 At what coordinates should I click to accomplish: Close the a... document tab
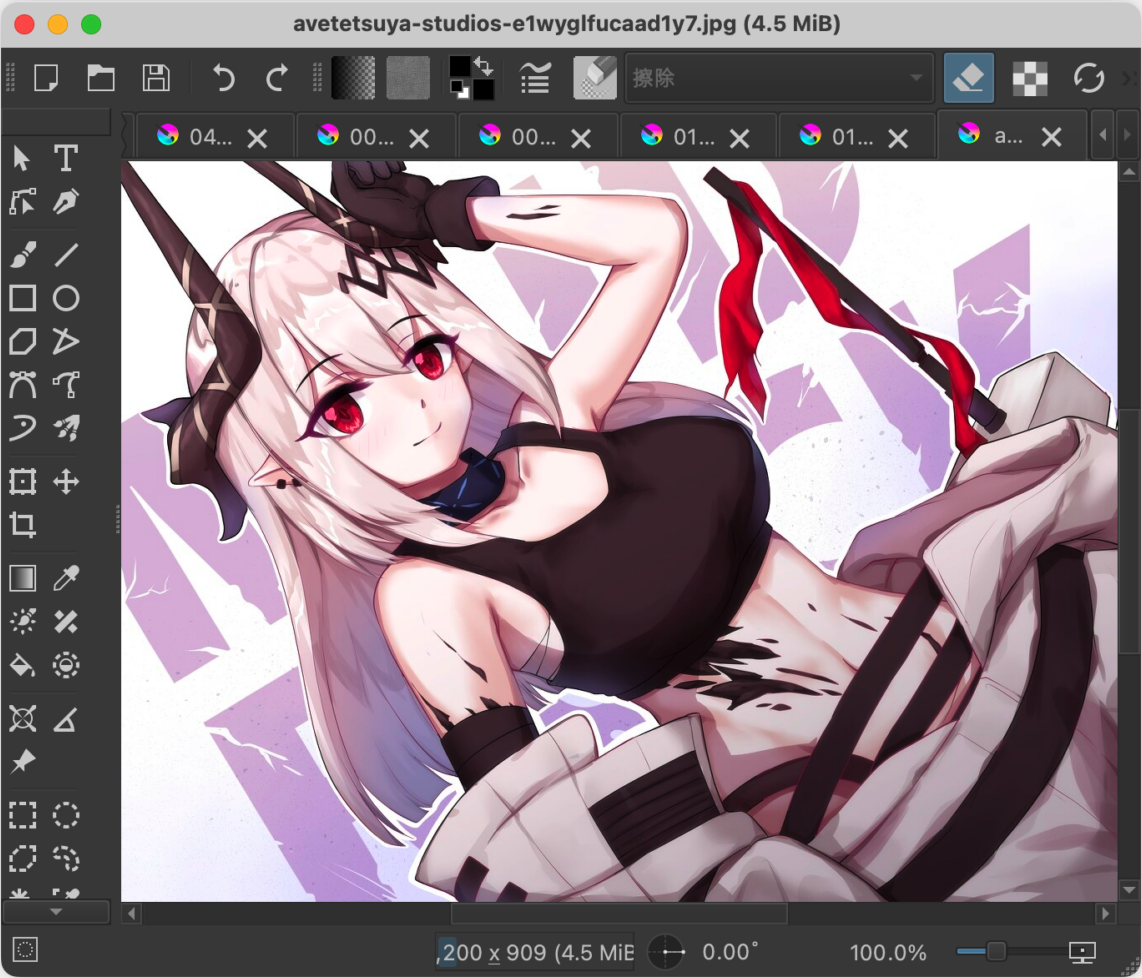(1051, 136)
